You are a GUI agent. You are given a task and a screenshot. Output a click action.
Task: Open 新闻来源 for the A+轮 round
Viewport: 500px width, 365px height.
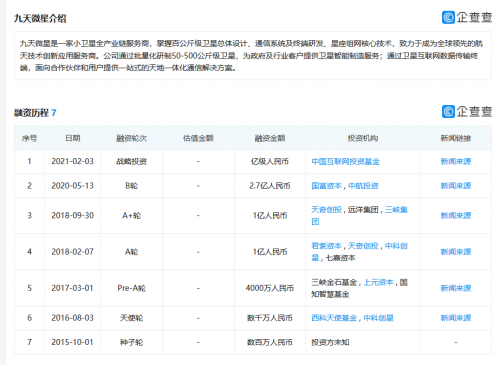456,216
